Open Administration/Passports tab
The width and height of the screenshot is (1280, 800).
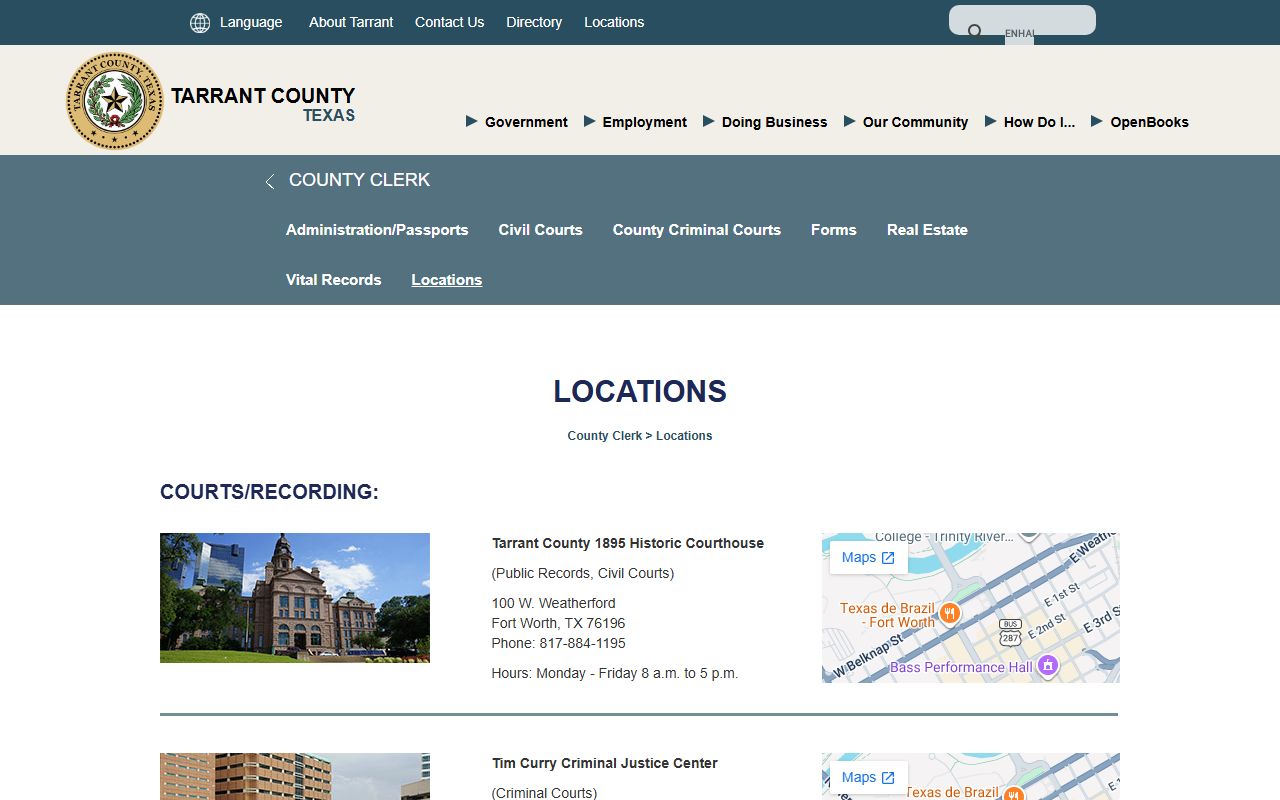pyautogui.click(x=377, y=230)
